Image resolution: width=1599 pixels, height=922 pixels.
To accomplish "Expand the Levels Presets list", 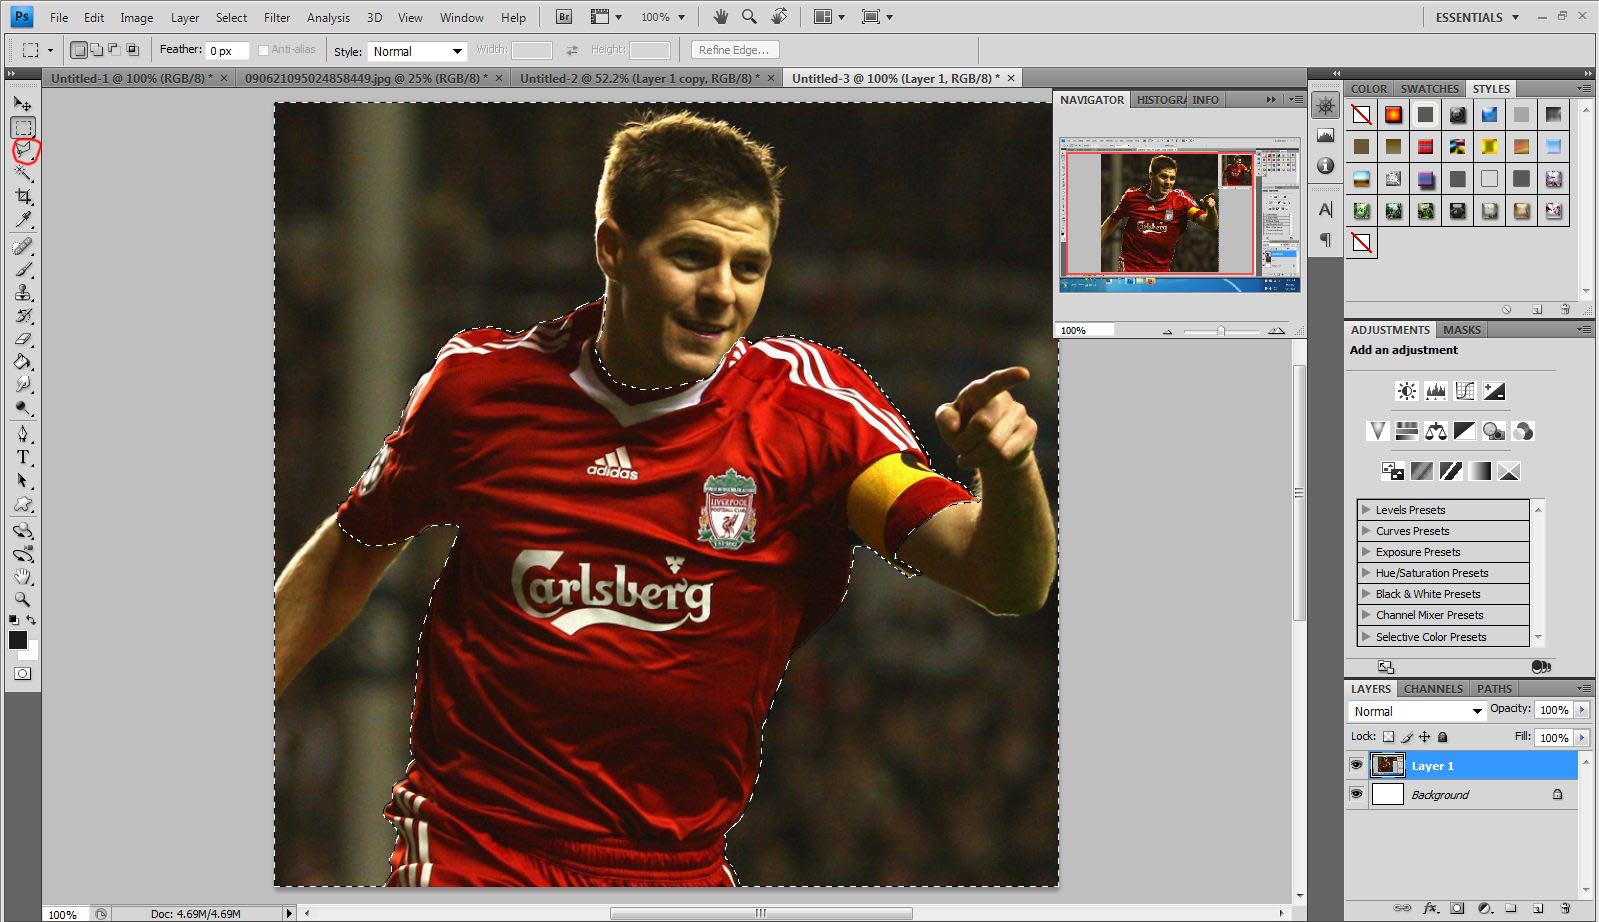I will coord(1366,509).
